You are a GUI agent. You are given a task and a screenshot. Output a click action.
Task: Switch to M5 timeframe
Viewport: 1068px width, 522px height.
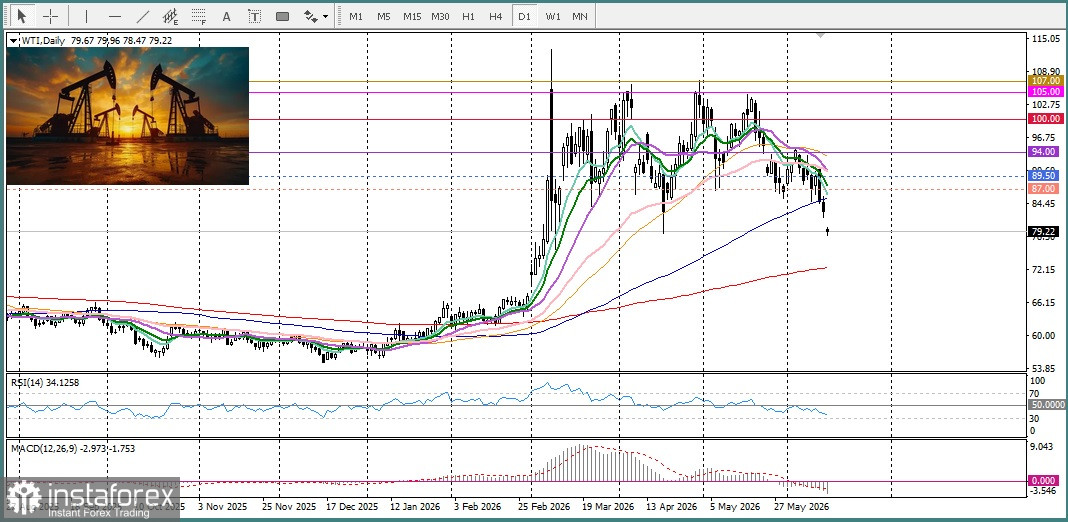click(x=383, y=16)
